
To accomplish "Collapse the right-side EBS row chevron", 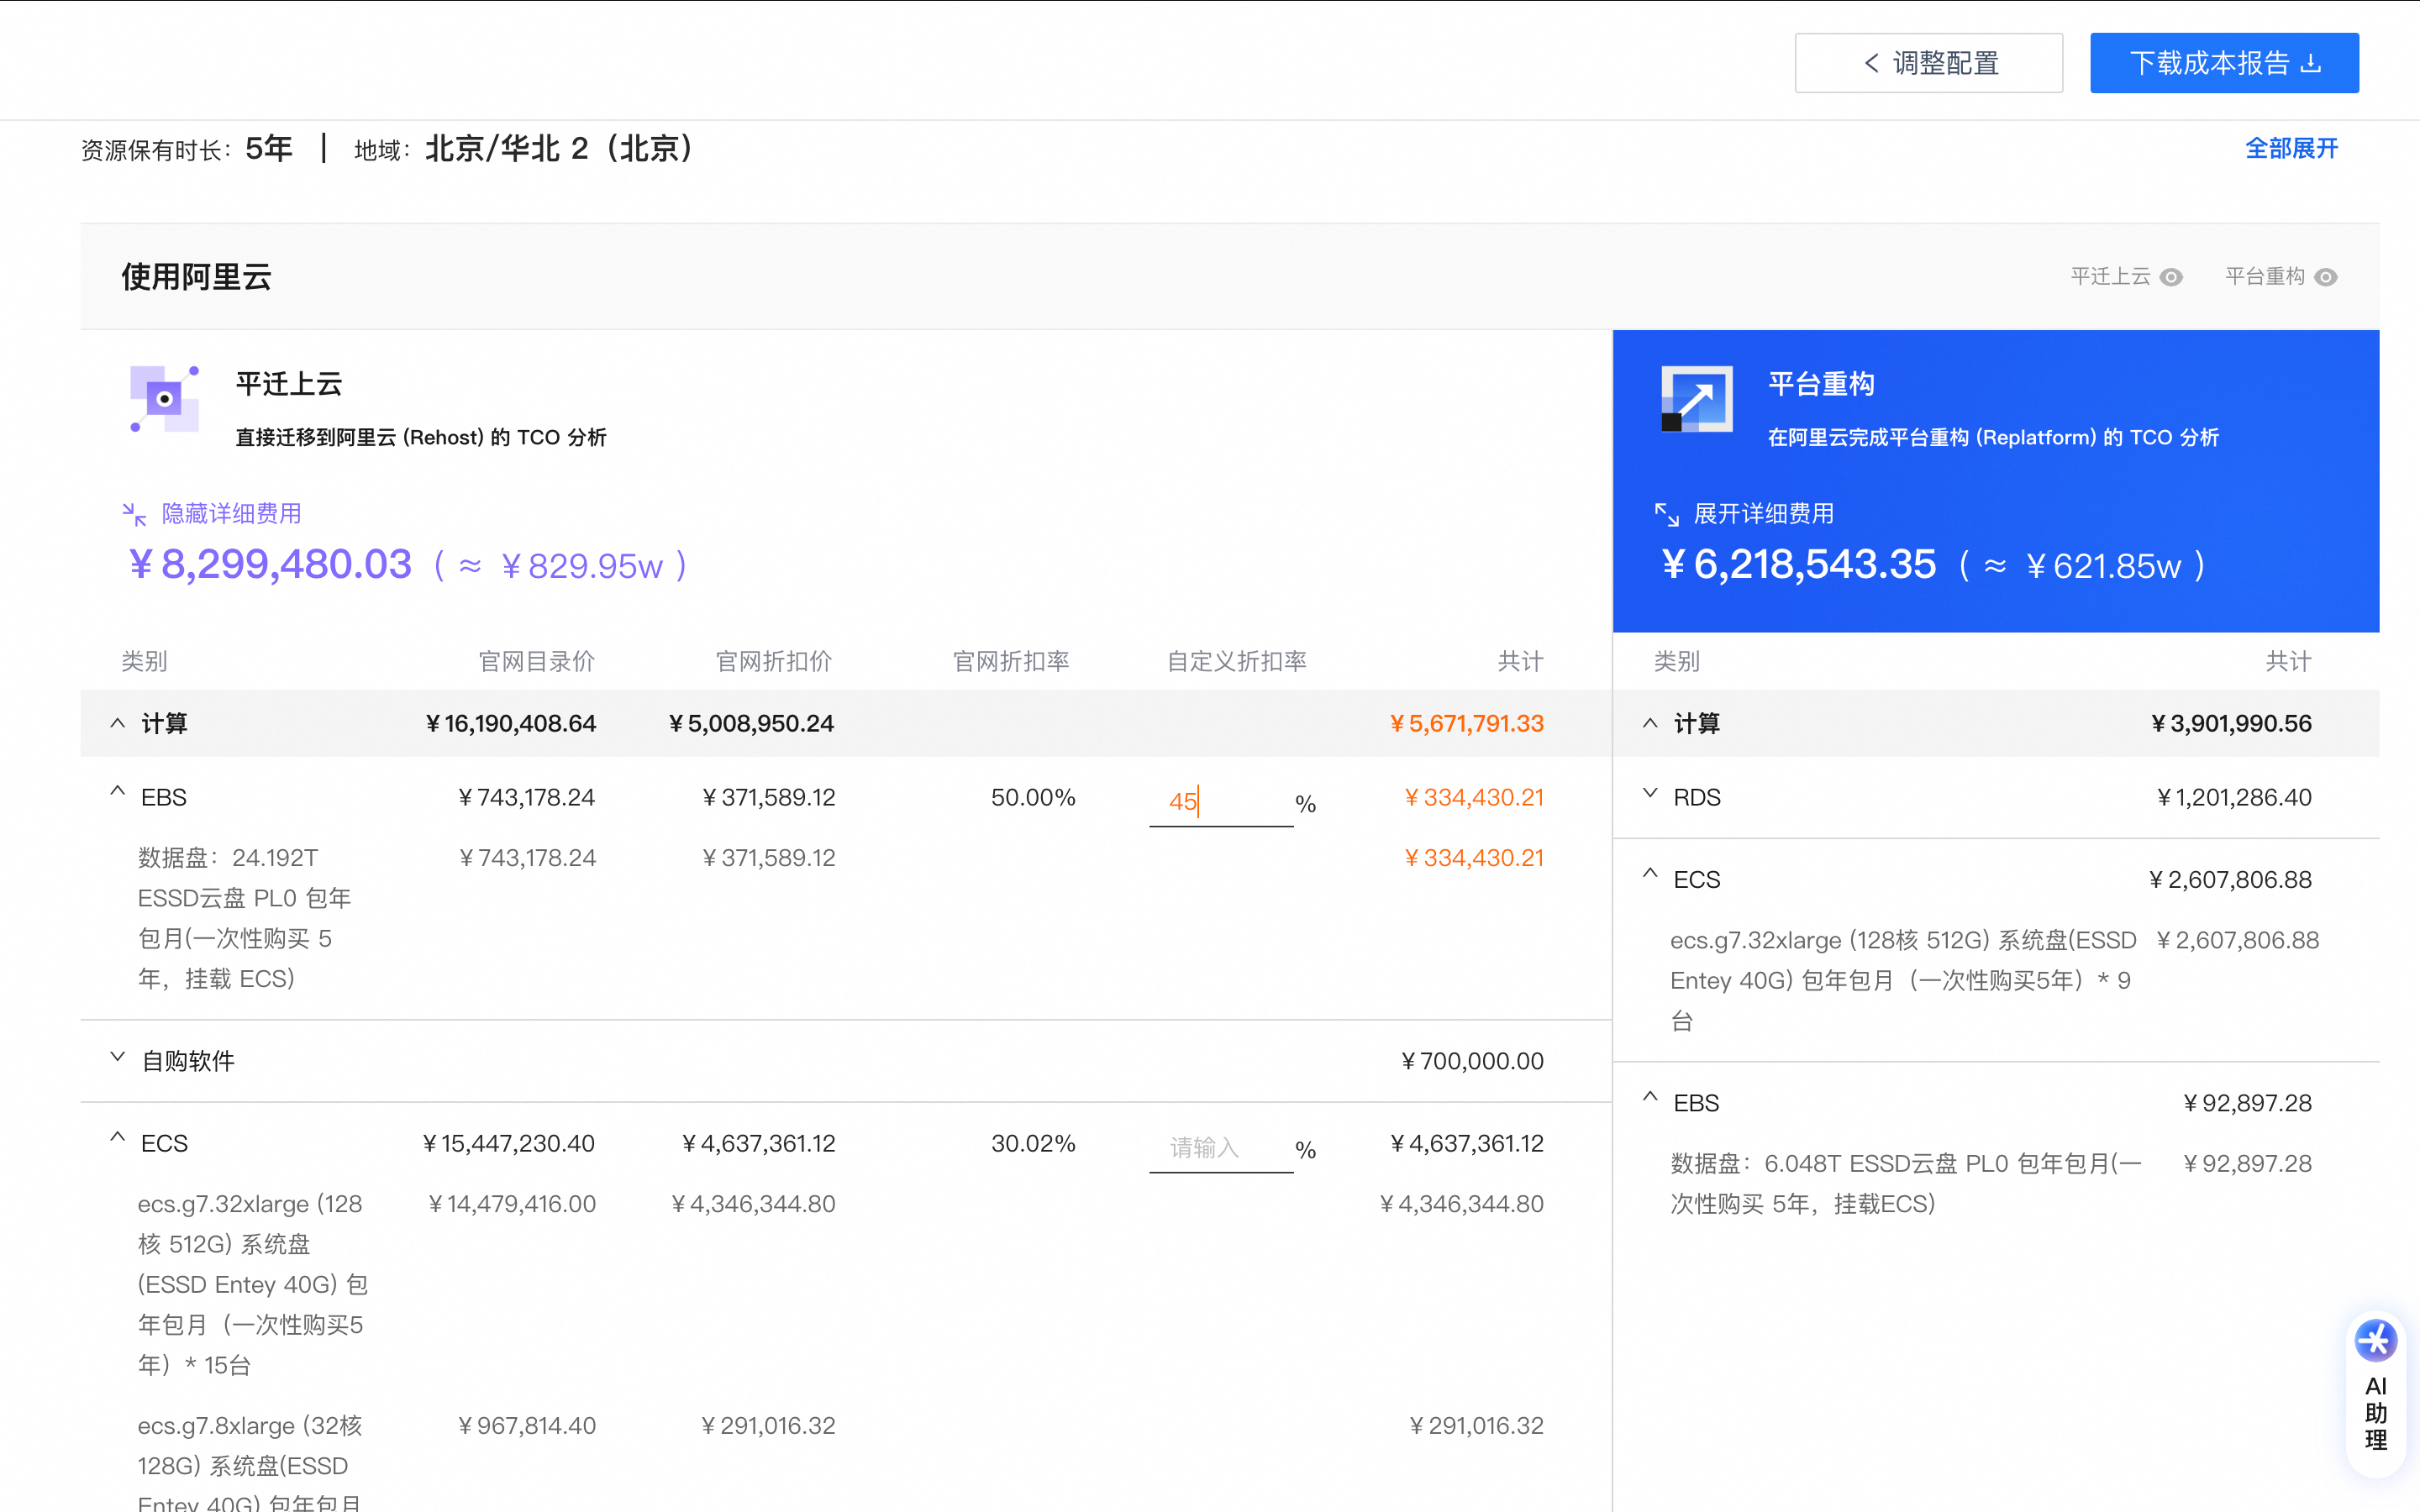I will pyautogui.click(x=1650, y=1098).
